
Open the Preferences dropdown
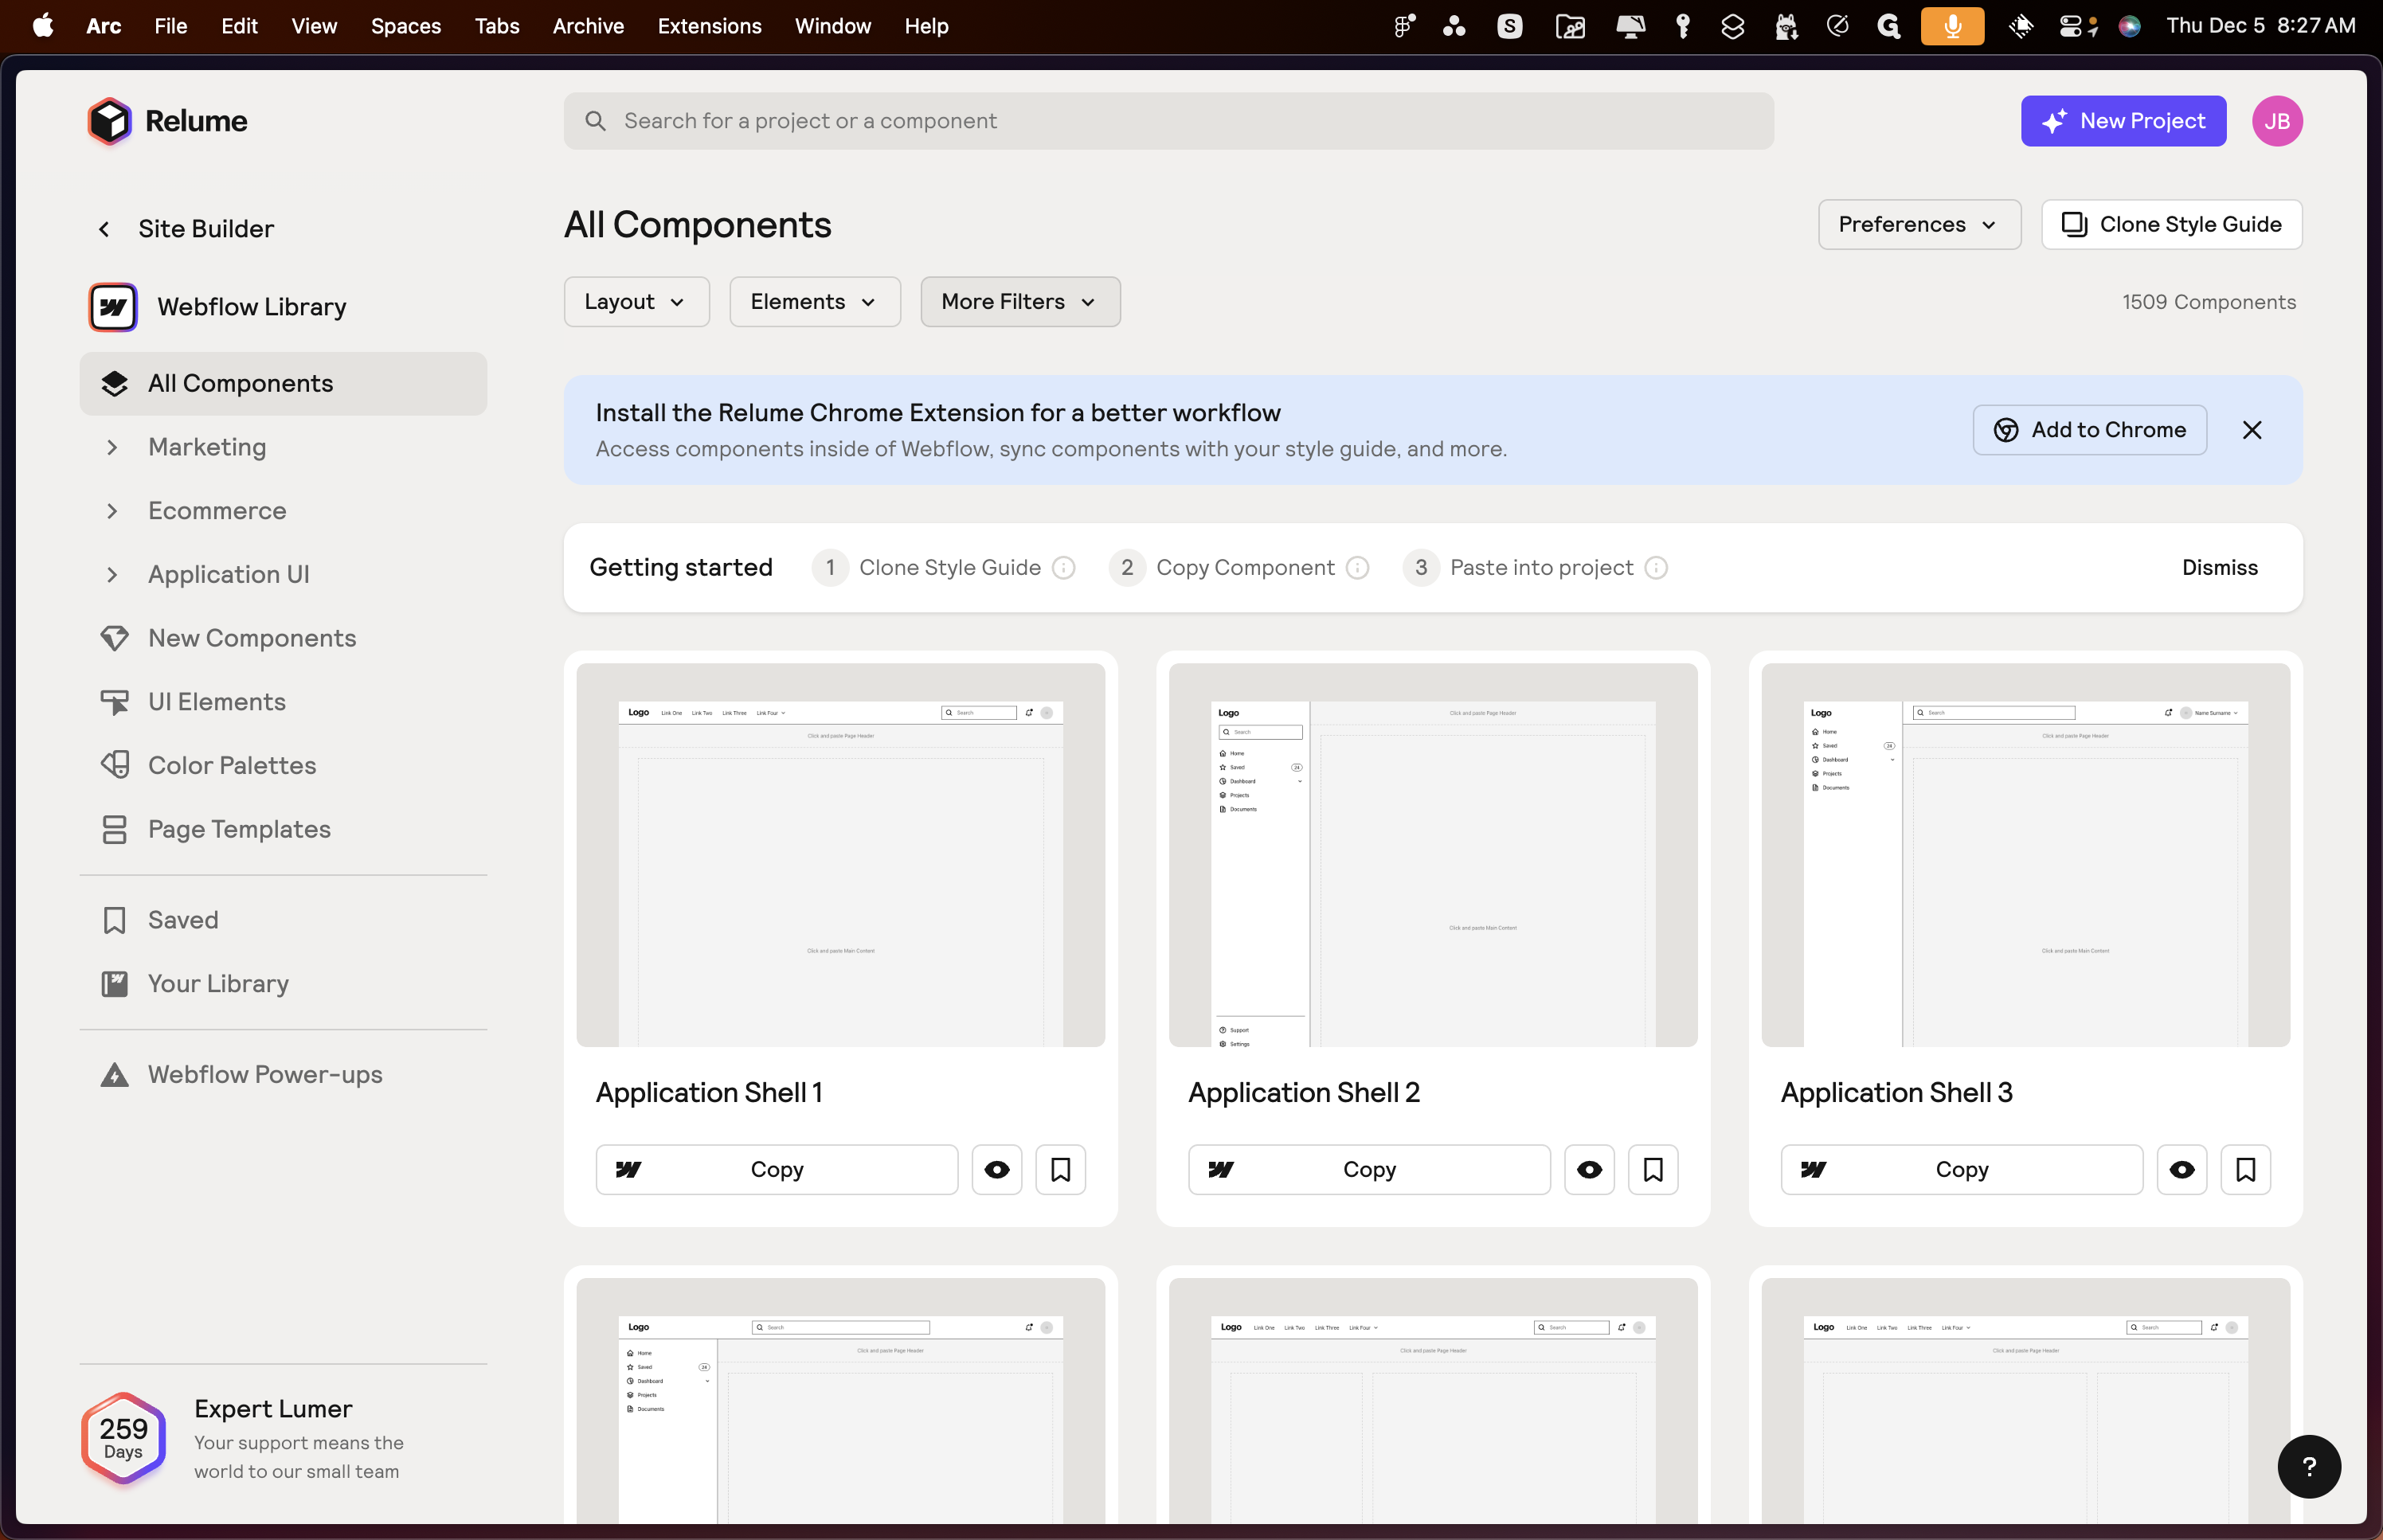point(1919,225)
